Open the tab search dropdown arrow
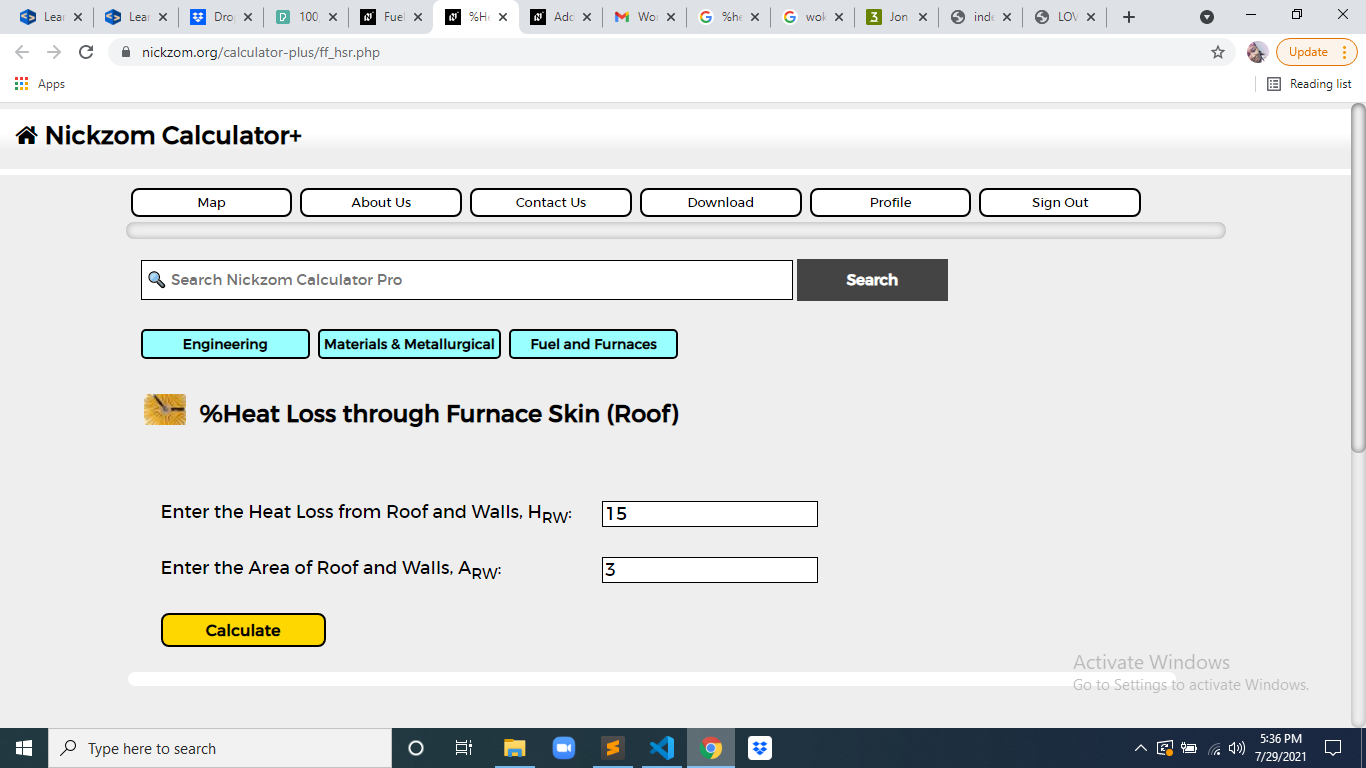1366x768 pixels. [x=1207, y=17]
